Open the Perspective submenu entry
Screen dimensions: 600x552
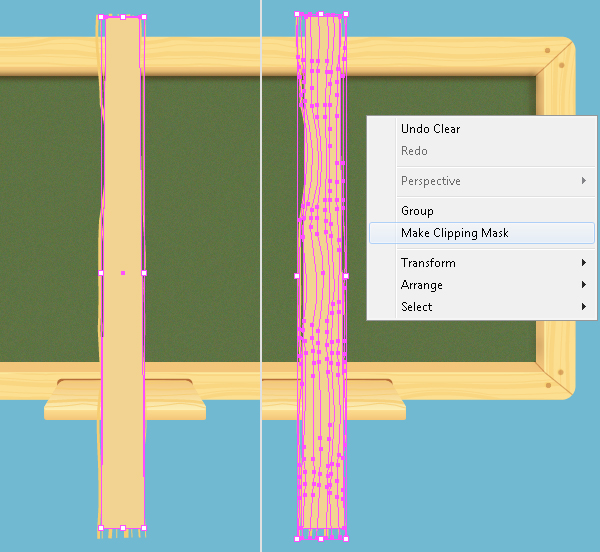tap(481, 181)
